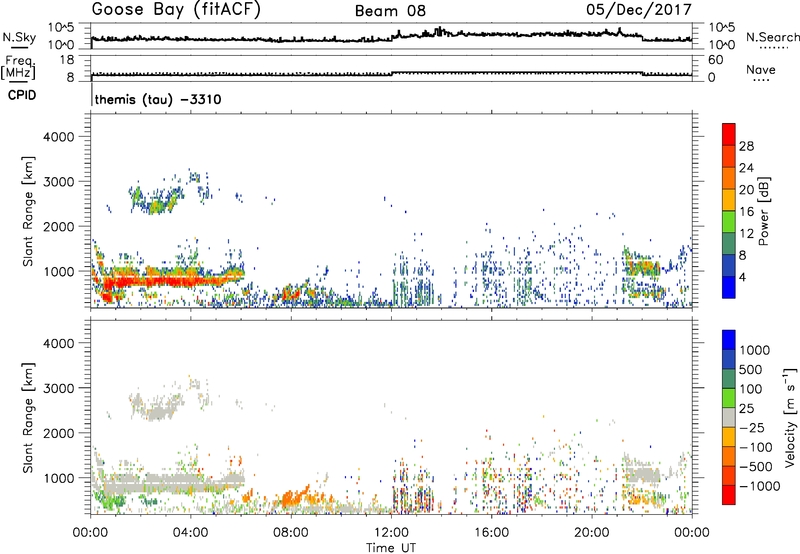Click the "4" label on Power color bar
The image size is (800, 554).
tap(742, 277)
